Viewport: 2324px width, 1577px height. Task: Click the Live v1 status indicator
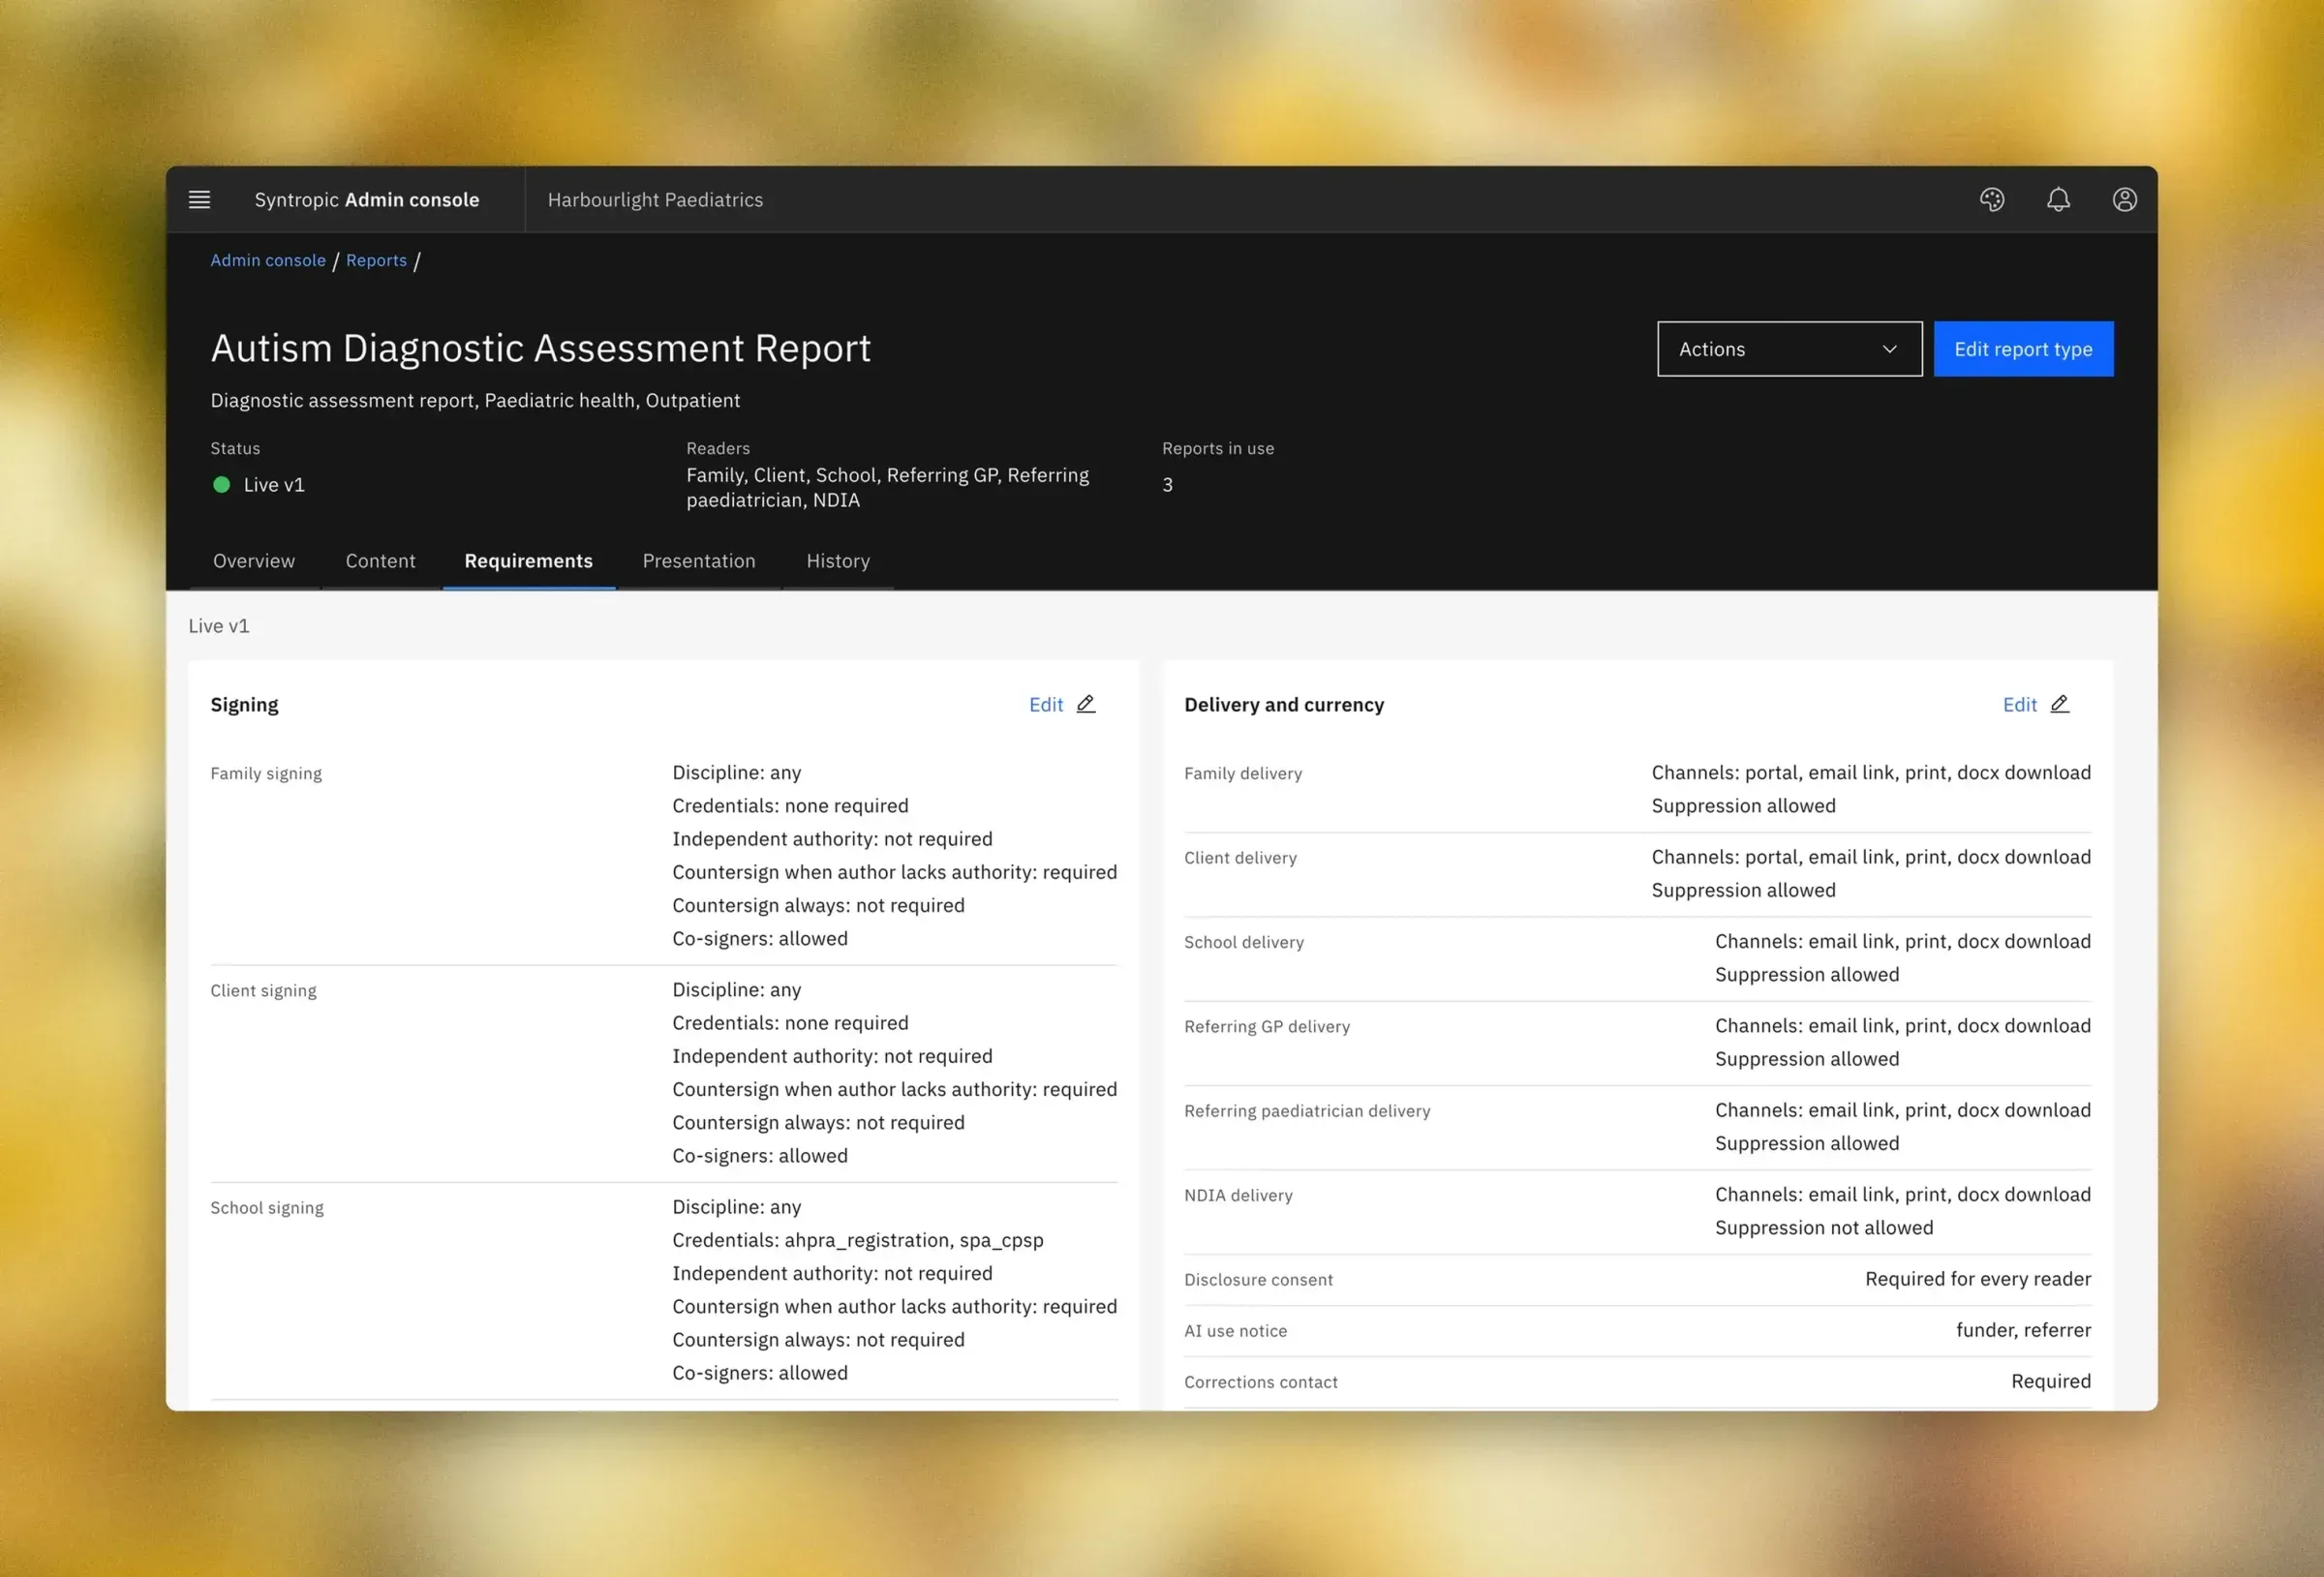pos(258,485)
